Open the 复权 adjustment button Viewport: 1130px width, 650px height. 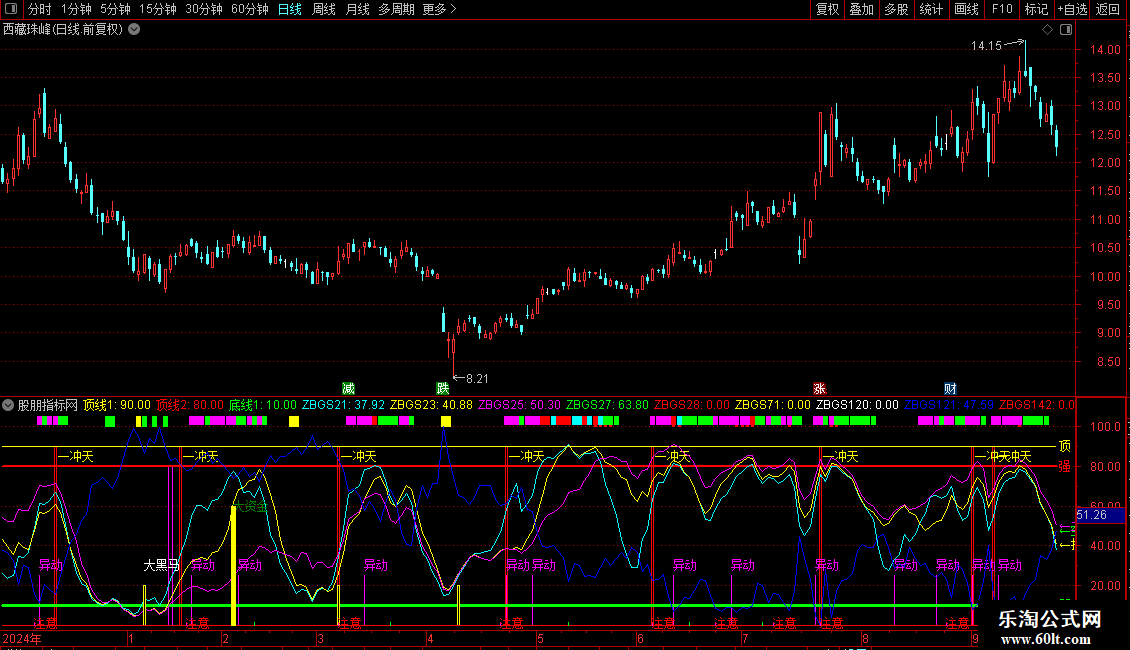827,9
